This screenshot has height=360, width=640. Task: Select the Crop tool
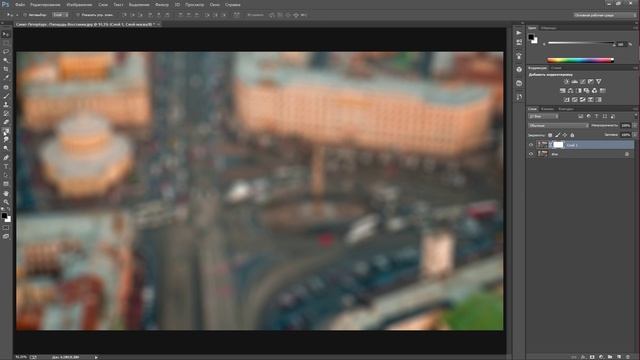pyautogui.click(x=6, y=69)
